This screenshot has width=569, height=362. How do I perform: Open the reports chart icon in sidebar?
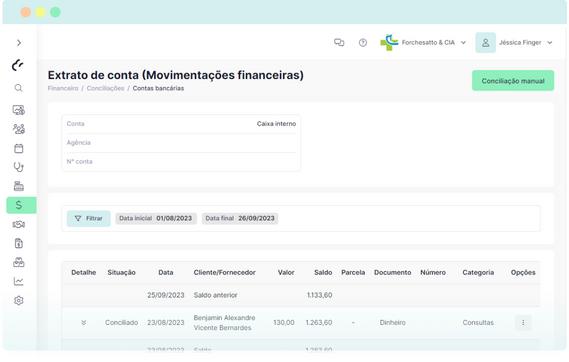coord(19,281)
